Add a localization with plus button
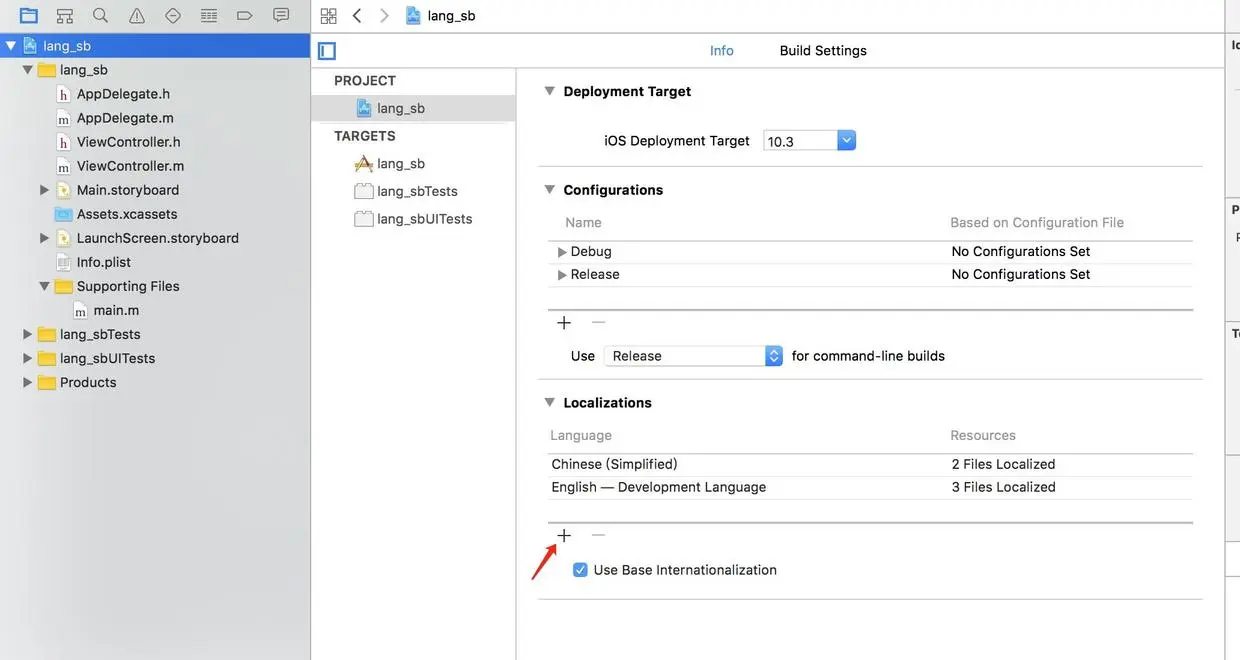Viewport: 1240px width, 660px height. pos(564,535)
